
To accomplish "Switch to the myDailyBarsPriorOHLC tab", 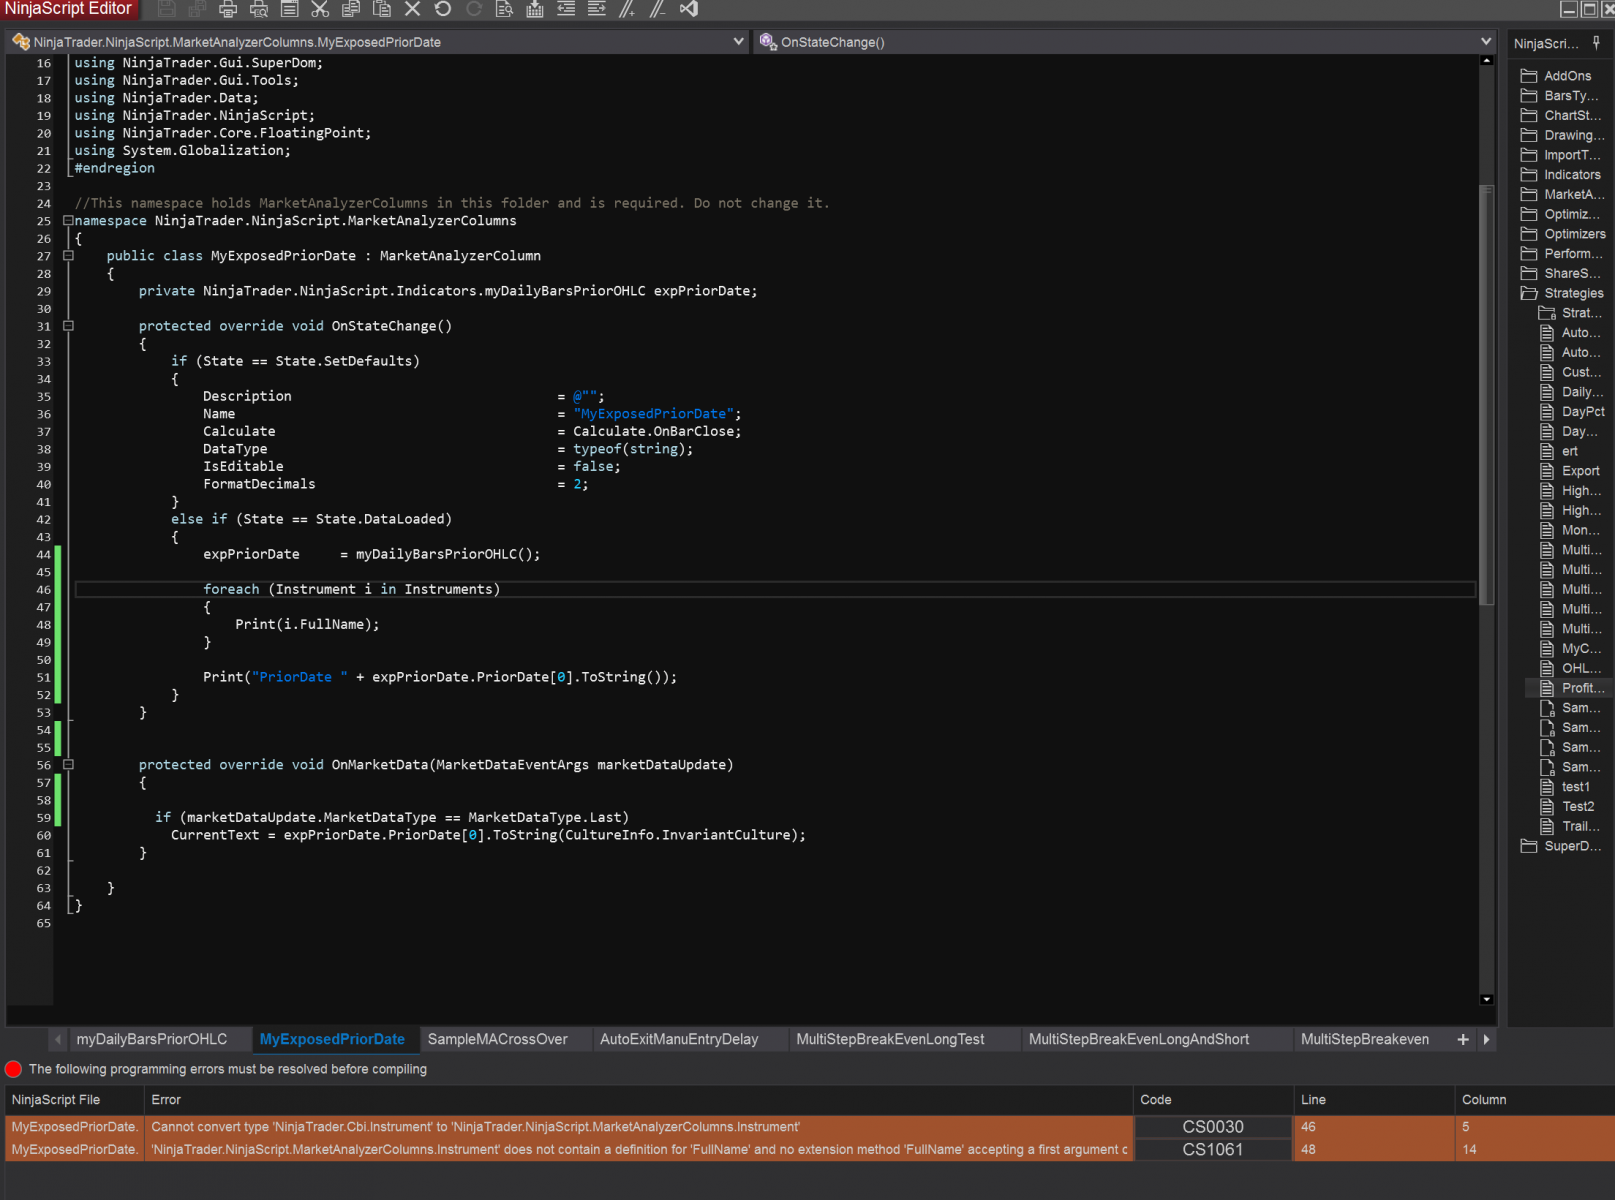I will [152, 1039].
